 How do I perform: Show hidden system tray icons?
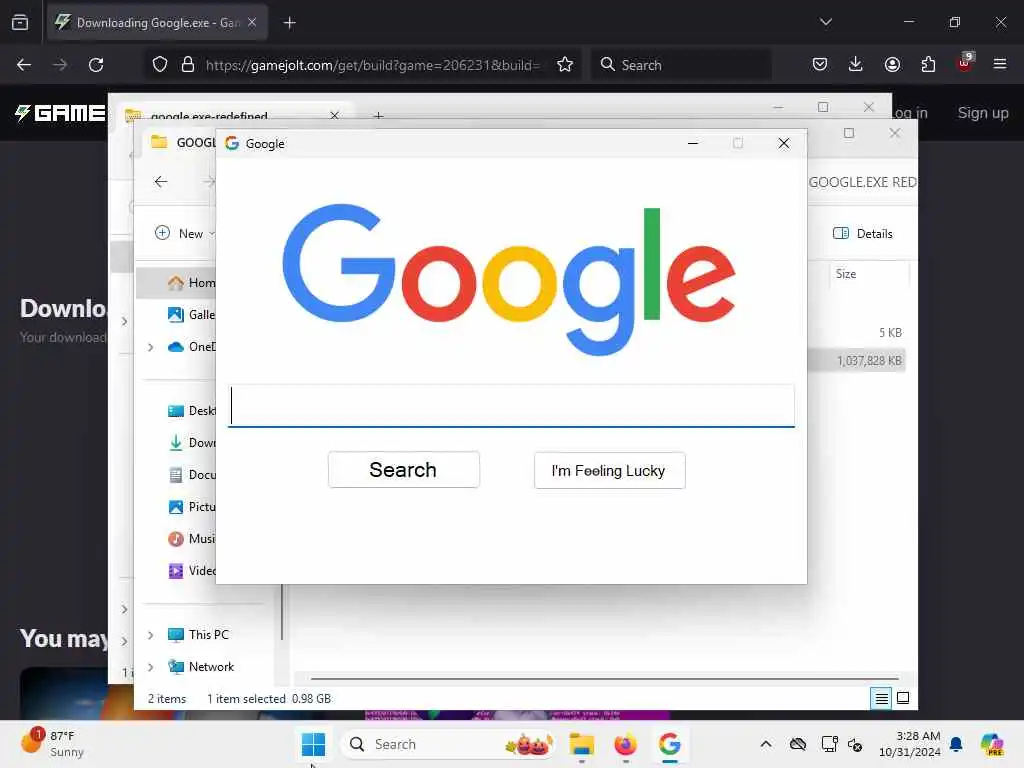tap(766, 744)
